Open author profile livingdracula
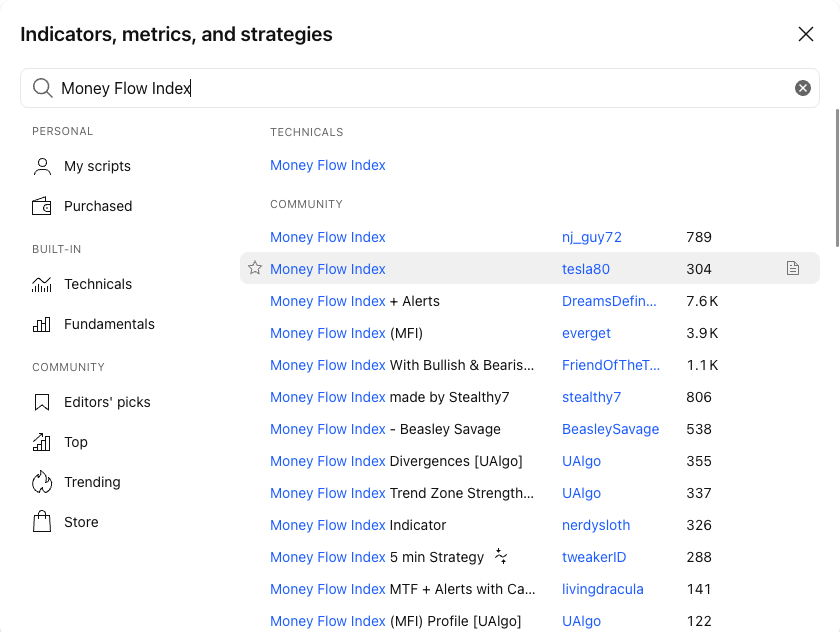This screenshot has height=632, width=840. 603,589
